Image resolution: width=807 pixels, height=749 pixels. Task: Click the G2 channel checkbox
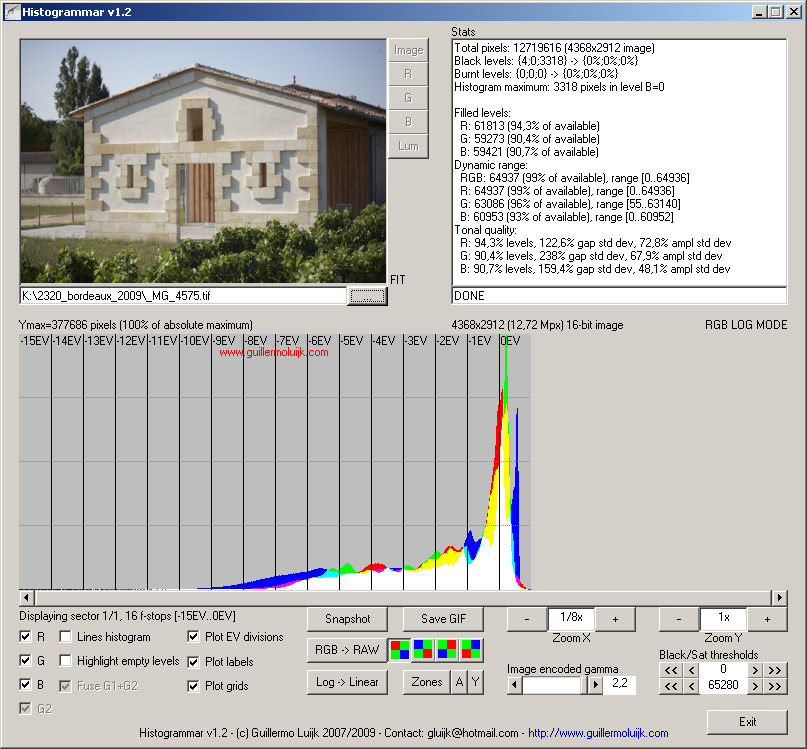(x=25, y=709)
